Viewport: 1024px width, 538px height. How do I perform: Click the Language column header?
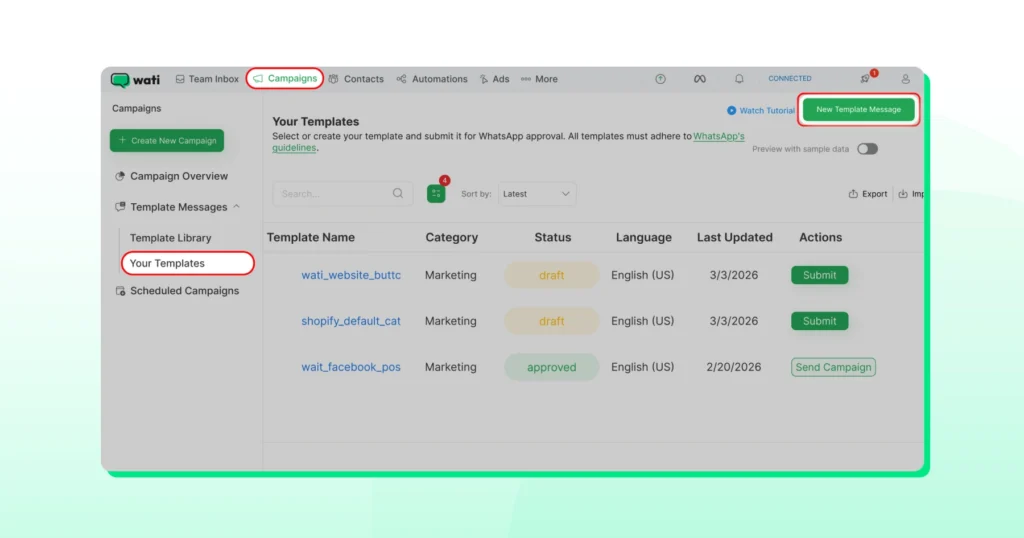pyautogui.click(x=643, y=238)
